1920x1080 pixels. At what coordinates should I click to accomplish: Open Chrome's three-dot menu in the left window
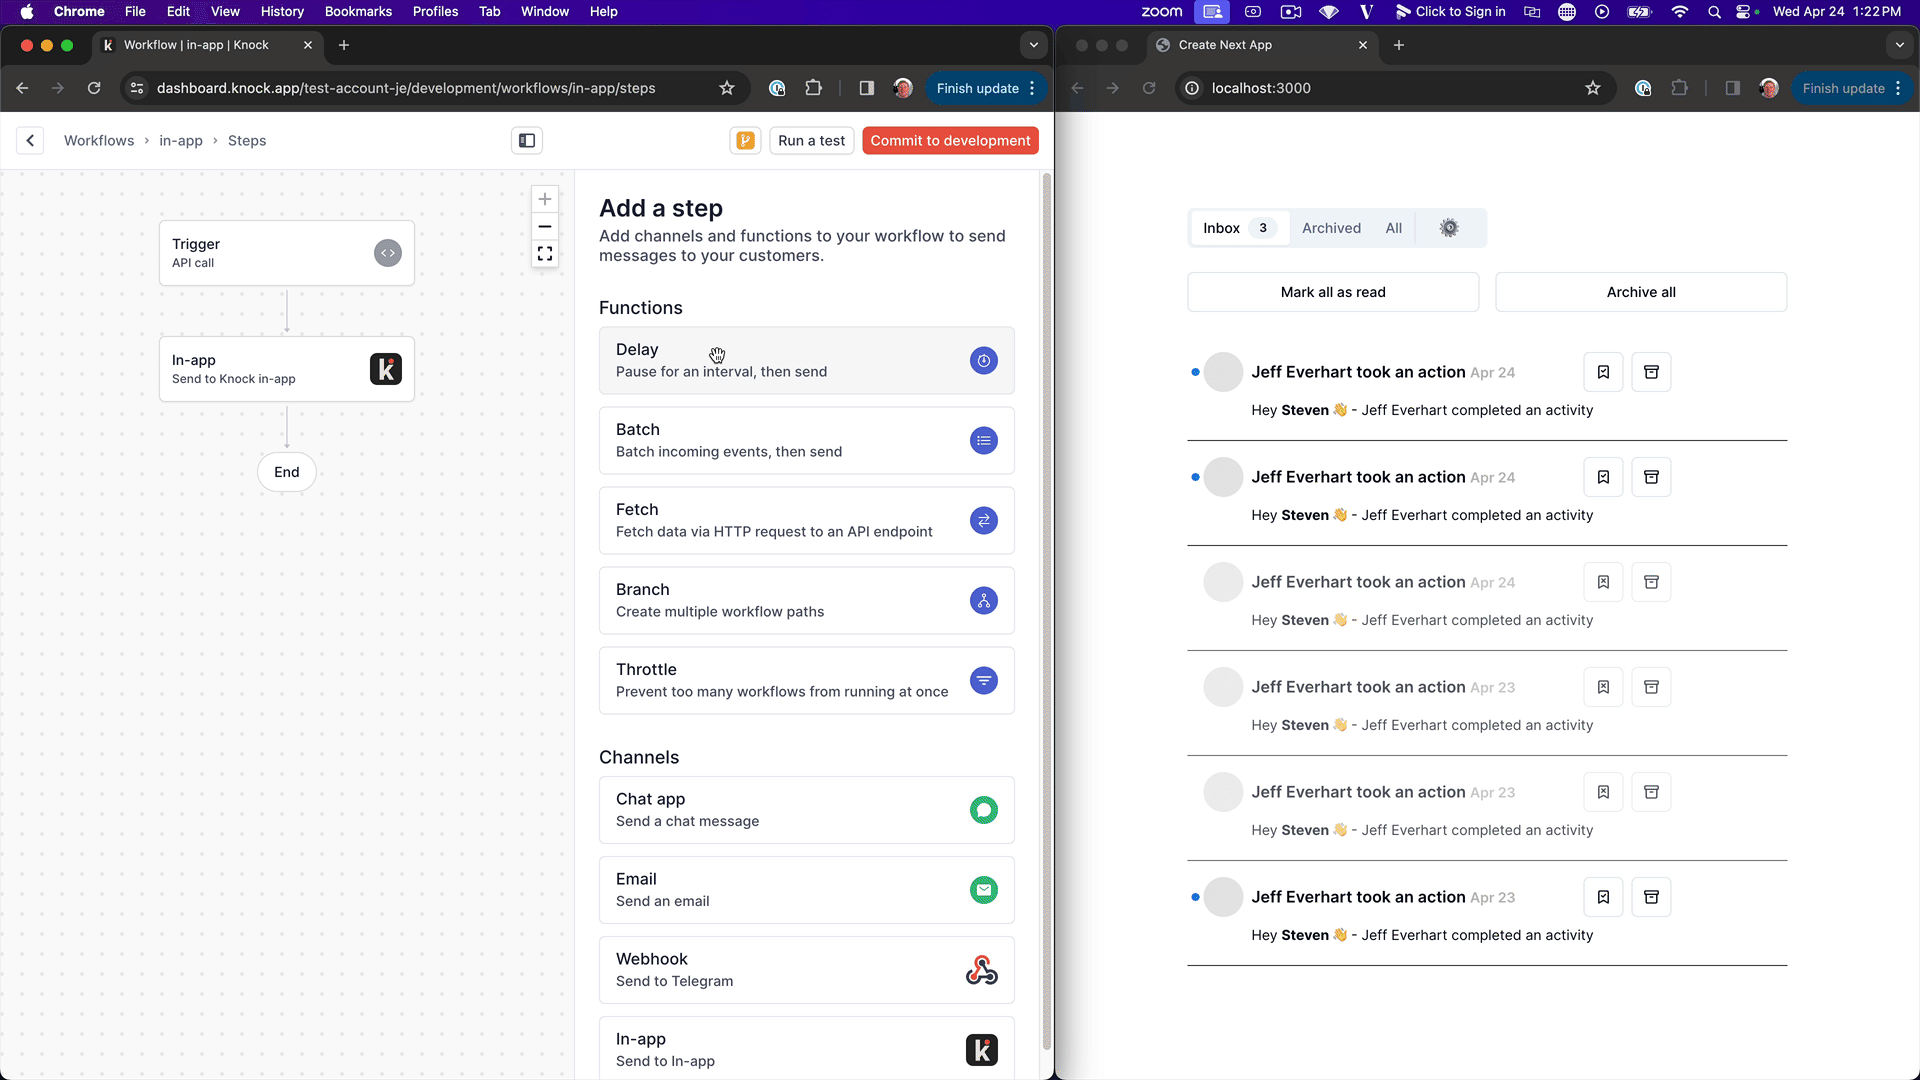[1032, 88]
